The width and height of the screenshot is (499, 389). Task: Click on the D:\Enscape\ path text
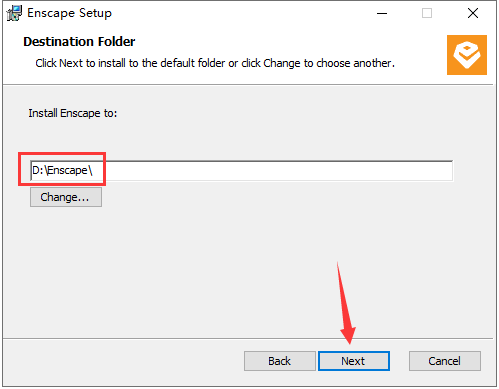point(62,170)
